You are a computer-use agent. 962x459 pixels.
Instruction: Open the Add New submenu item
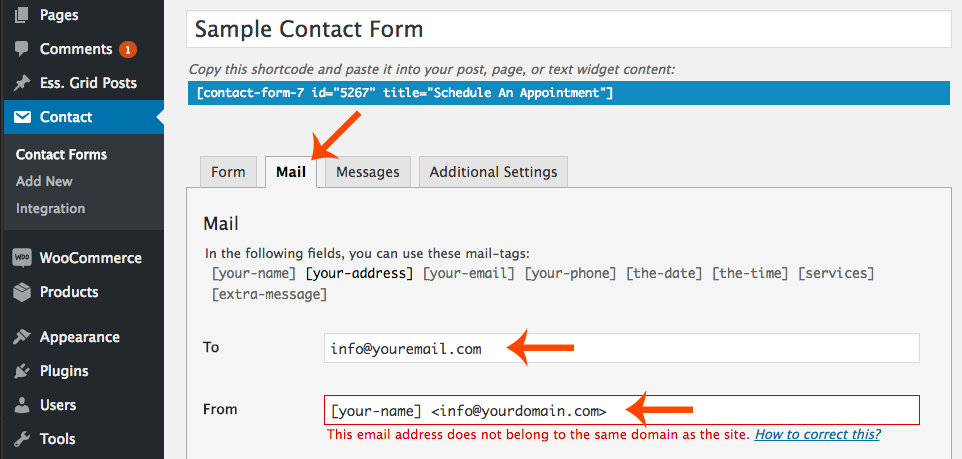click(44, 182)
